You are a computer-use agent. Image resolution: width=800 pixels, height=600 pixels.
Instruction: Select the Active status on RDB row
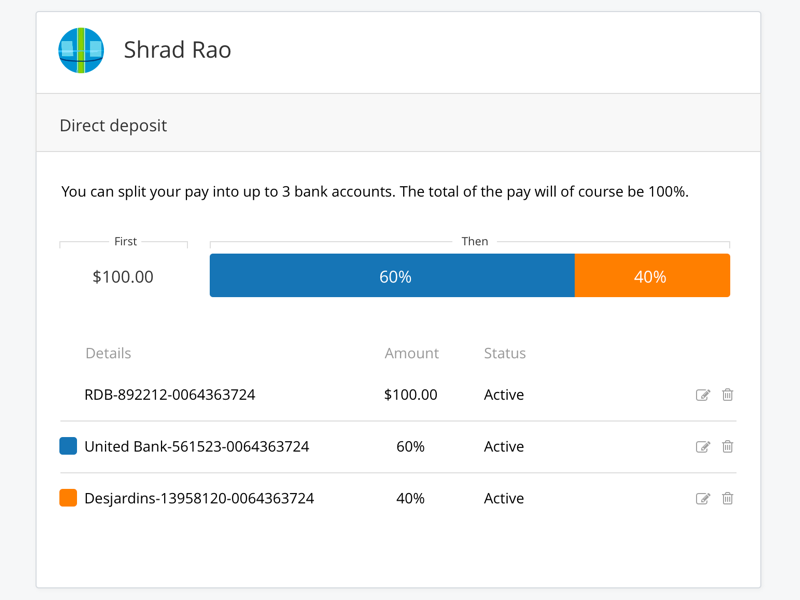click(x=503, y=394)
